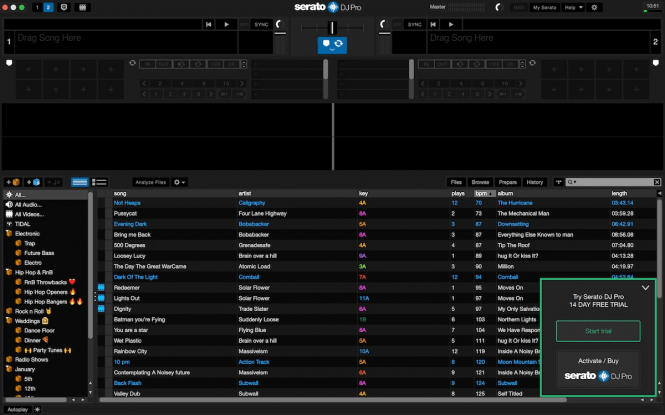The height and width of the screenshot is (415, 665).
Task: Click deck 2 loop tab icon beside 2X button
Action: point(532,63)
